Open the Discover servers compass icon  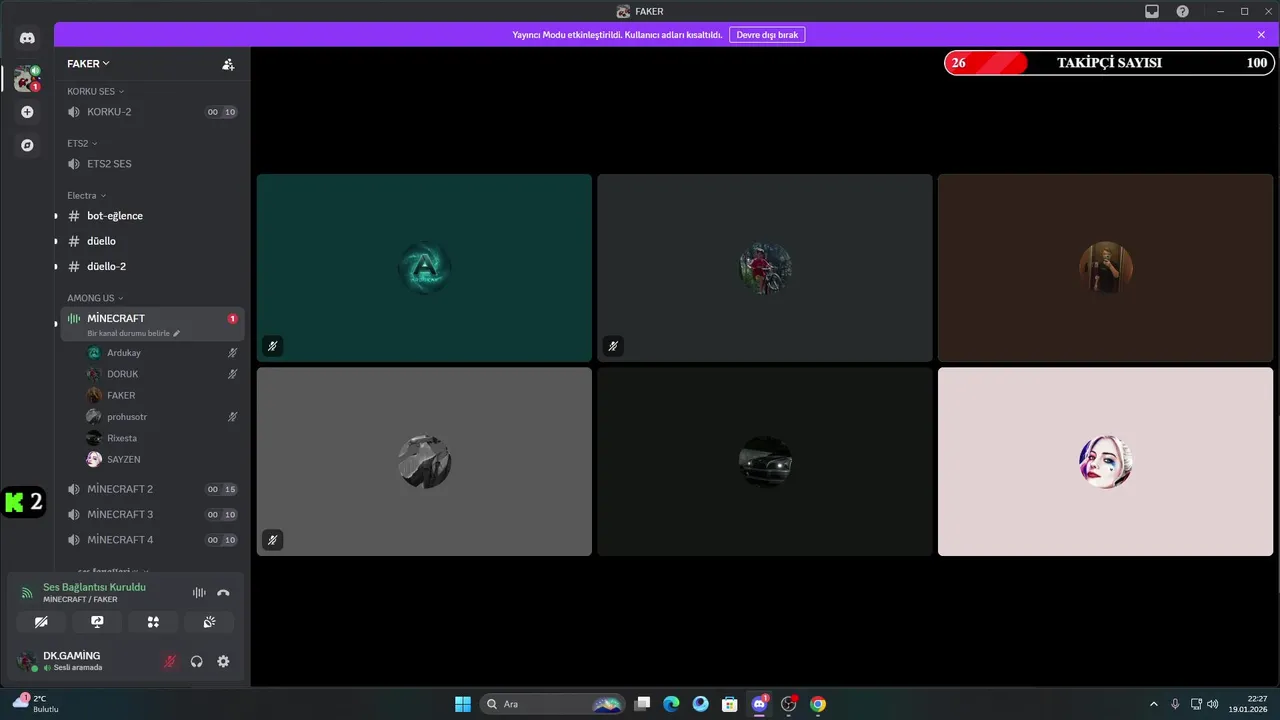(x=27, y=145)
